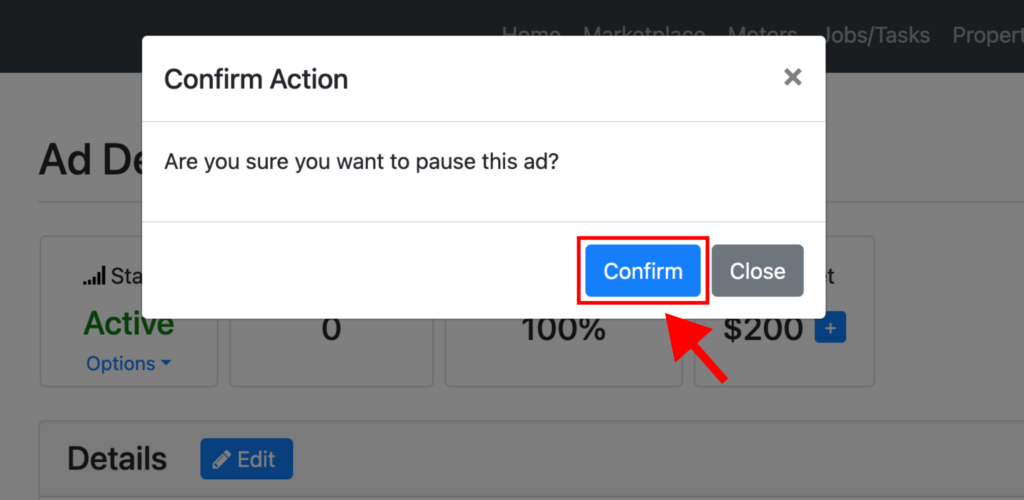Click the green Active status text
1024x500 pixels.
click(x=129, y=324)
